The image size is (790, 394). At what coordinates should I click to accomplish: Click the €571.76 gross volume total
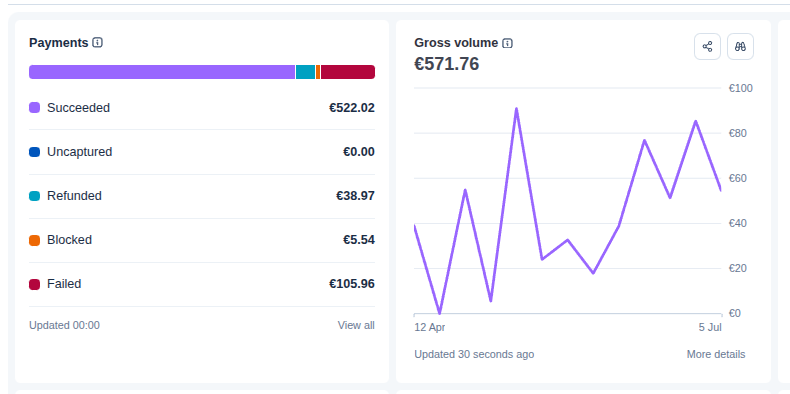pyautogui.click(x=446, y=64)
